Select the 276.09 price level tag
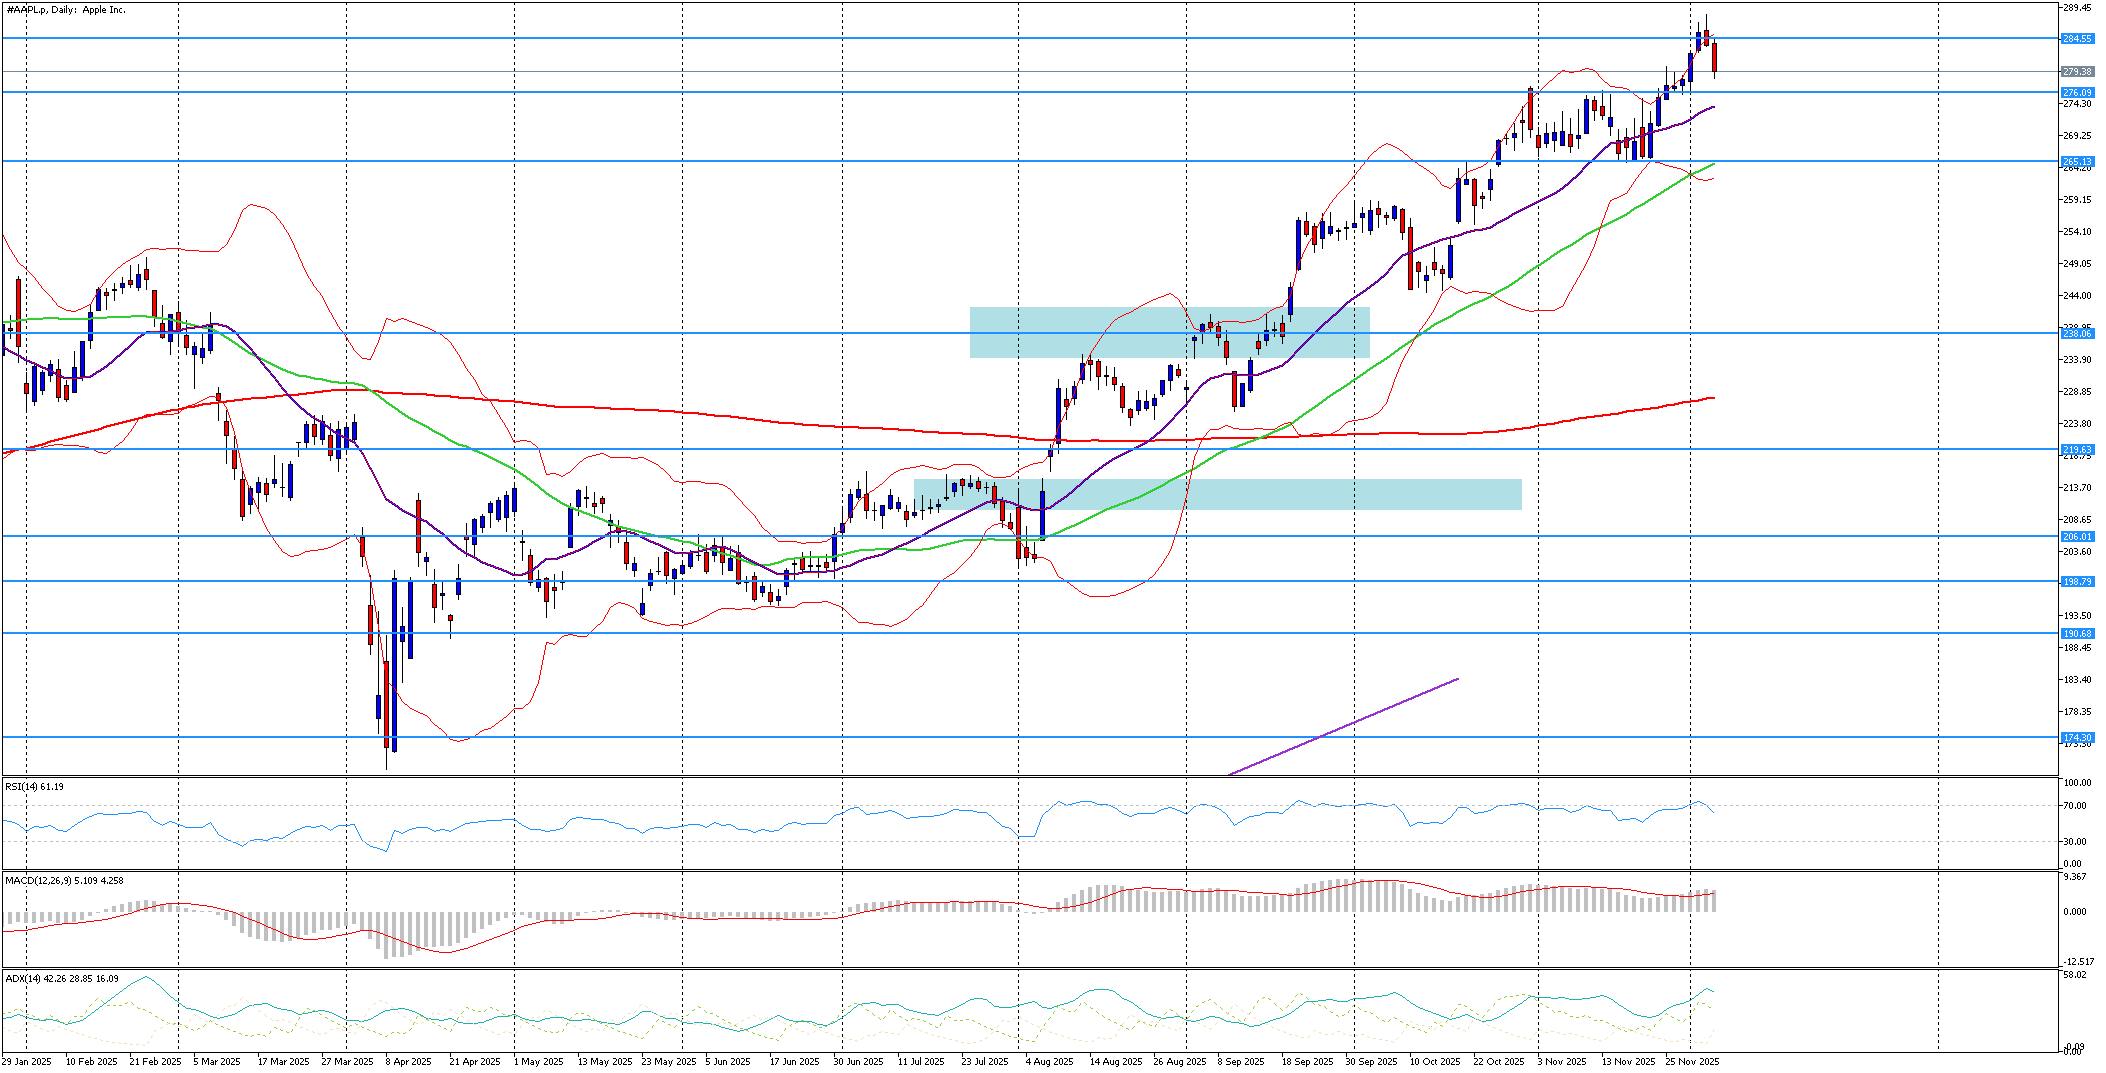Image resolution: width=2106 pixels, height=1073 pixels. click(2077, 93)
